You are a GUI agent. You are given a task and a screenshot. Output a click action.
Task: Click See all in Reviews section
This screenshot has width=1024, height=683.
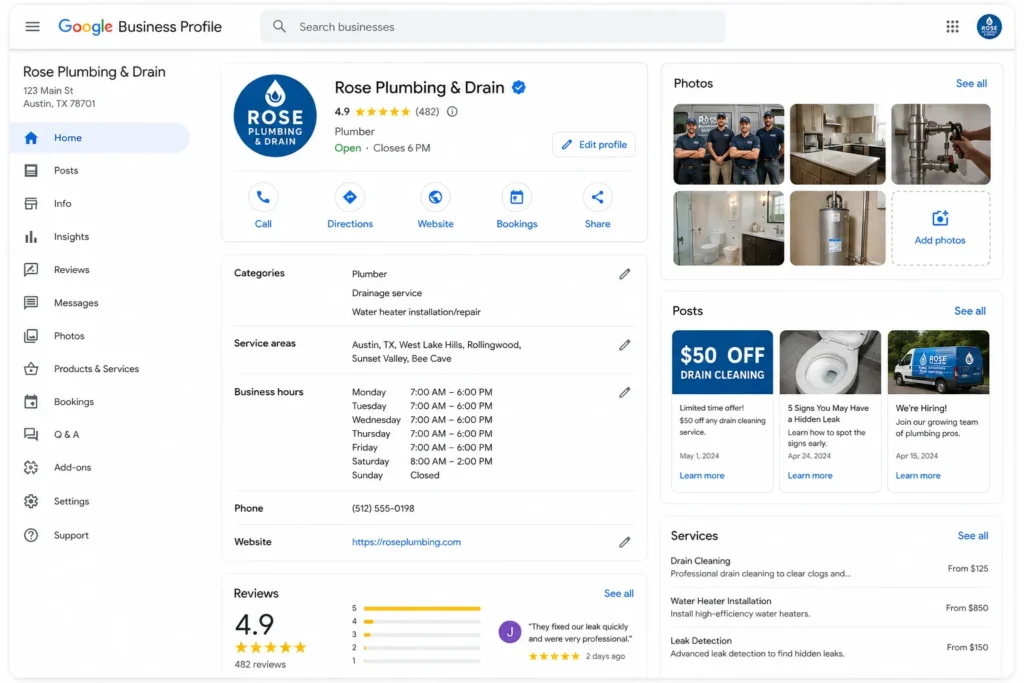[x=618, y=594]
